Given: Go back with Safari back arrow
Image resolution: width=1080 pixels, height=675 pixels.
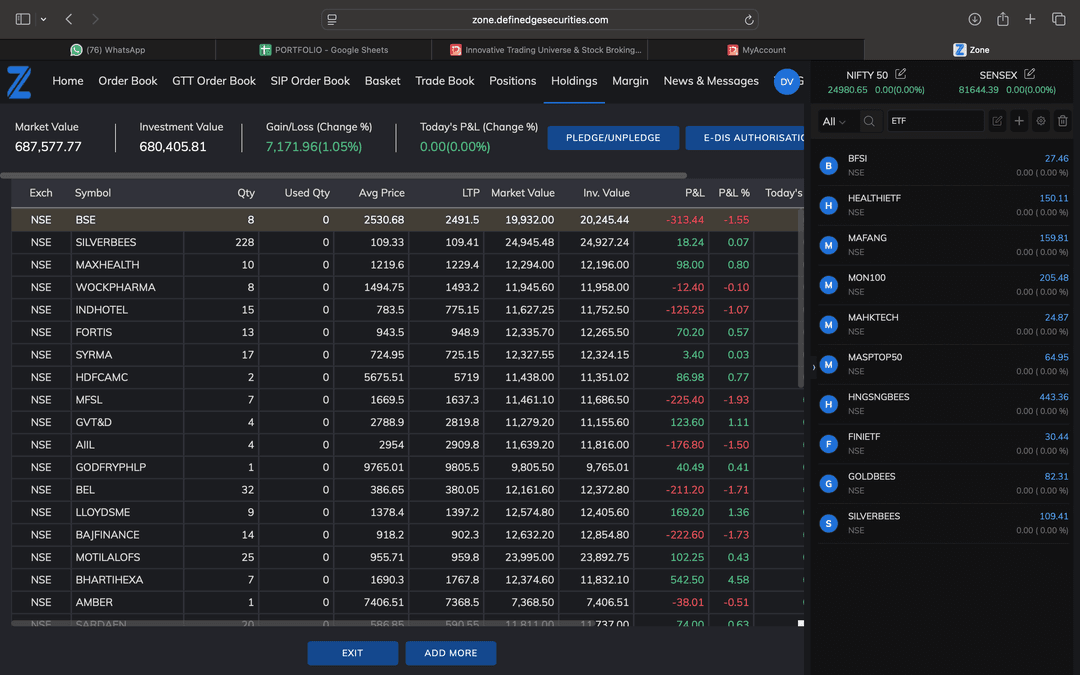Looking at the screenshot, I should tap(69, 19).
